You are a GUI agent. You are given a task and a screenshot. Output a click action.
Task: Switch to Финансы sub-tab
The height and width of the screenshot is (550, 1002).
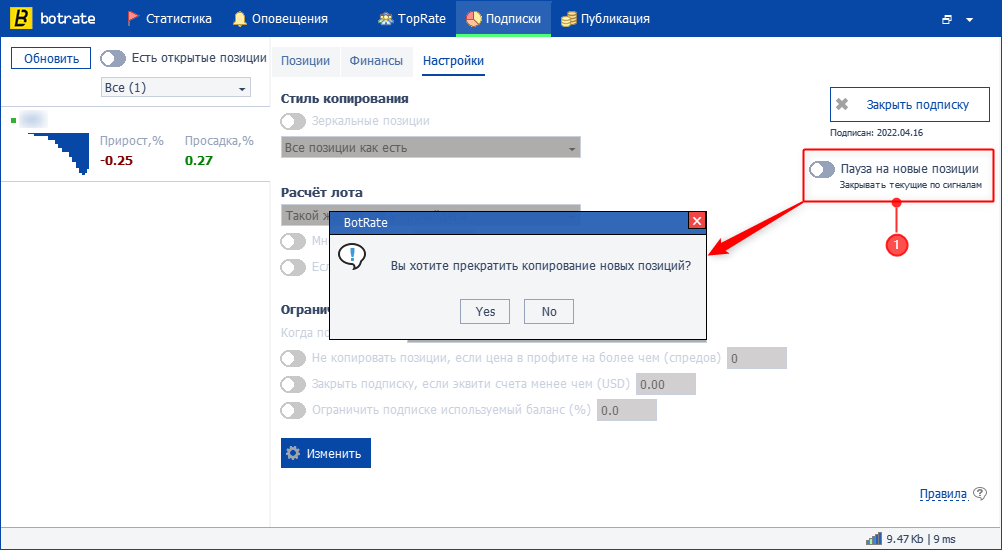pyautogui.click(x=376, y=61)
